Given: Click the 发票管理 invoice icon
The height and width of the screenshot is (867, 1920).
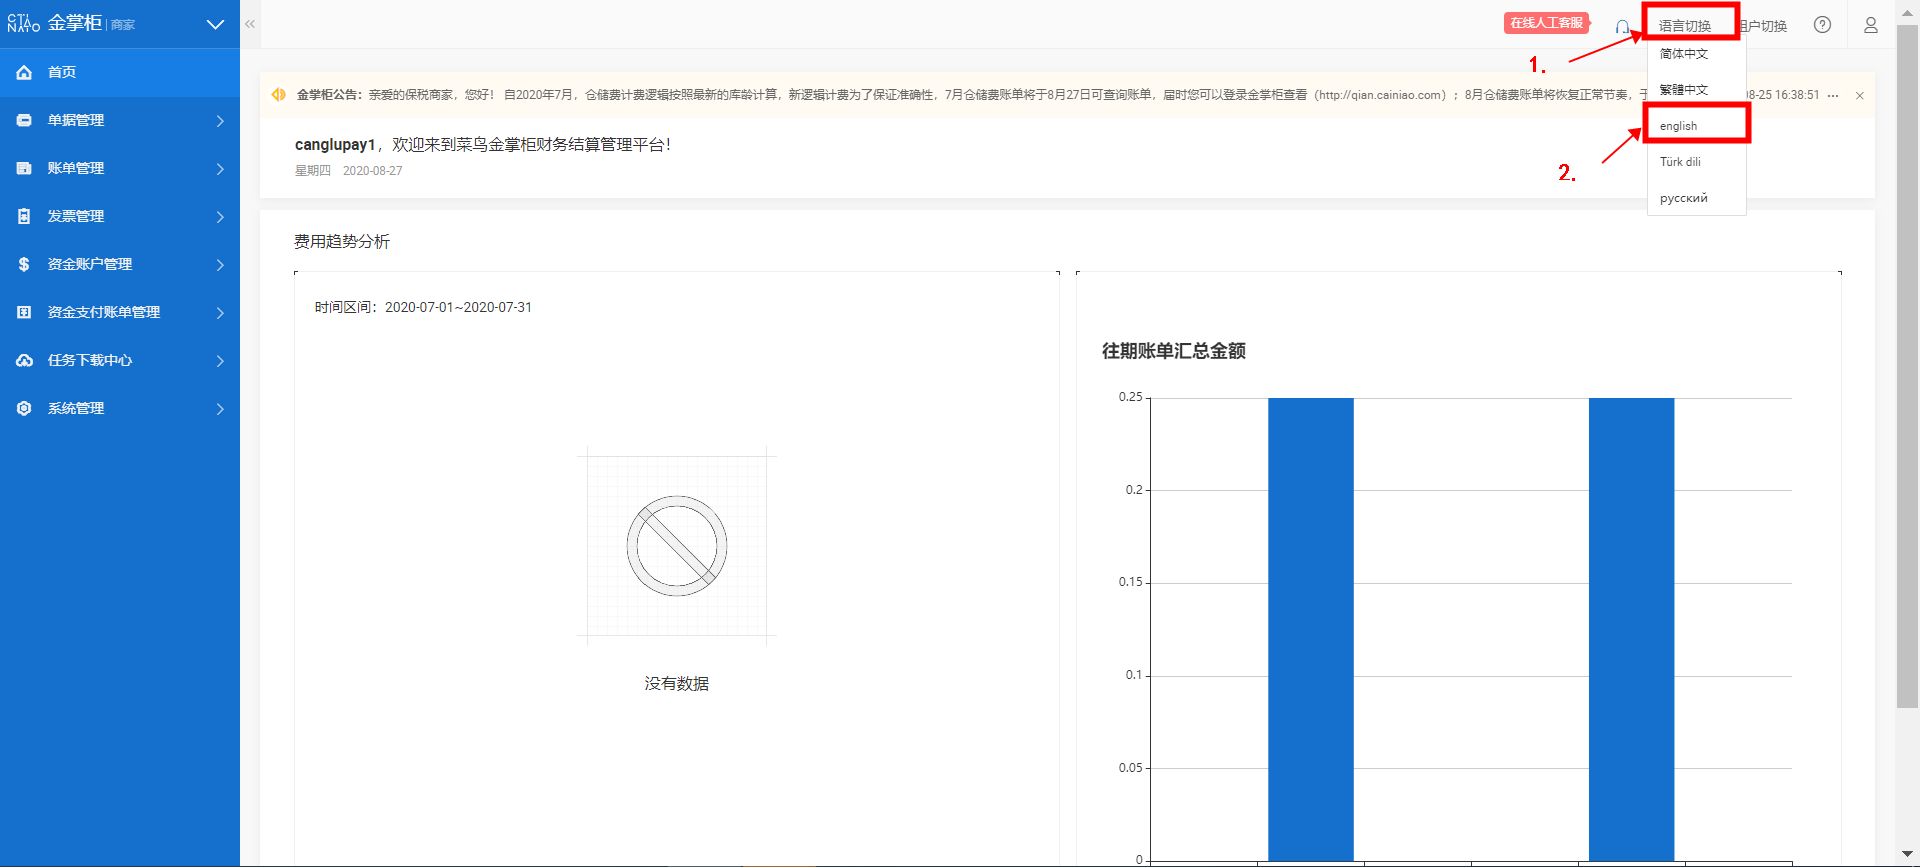Looking at the screenshot, I should 25,216.
